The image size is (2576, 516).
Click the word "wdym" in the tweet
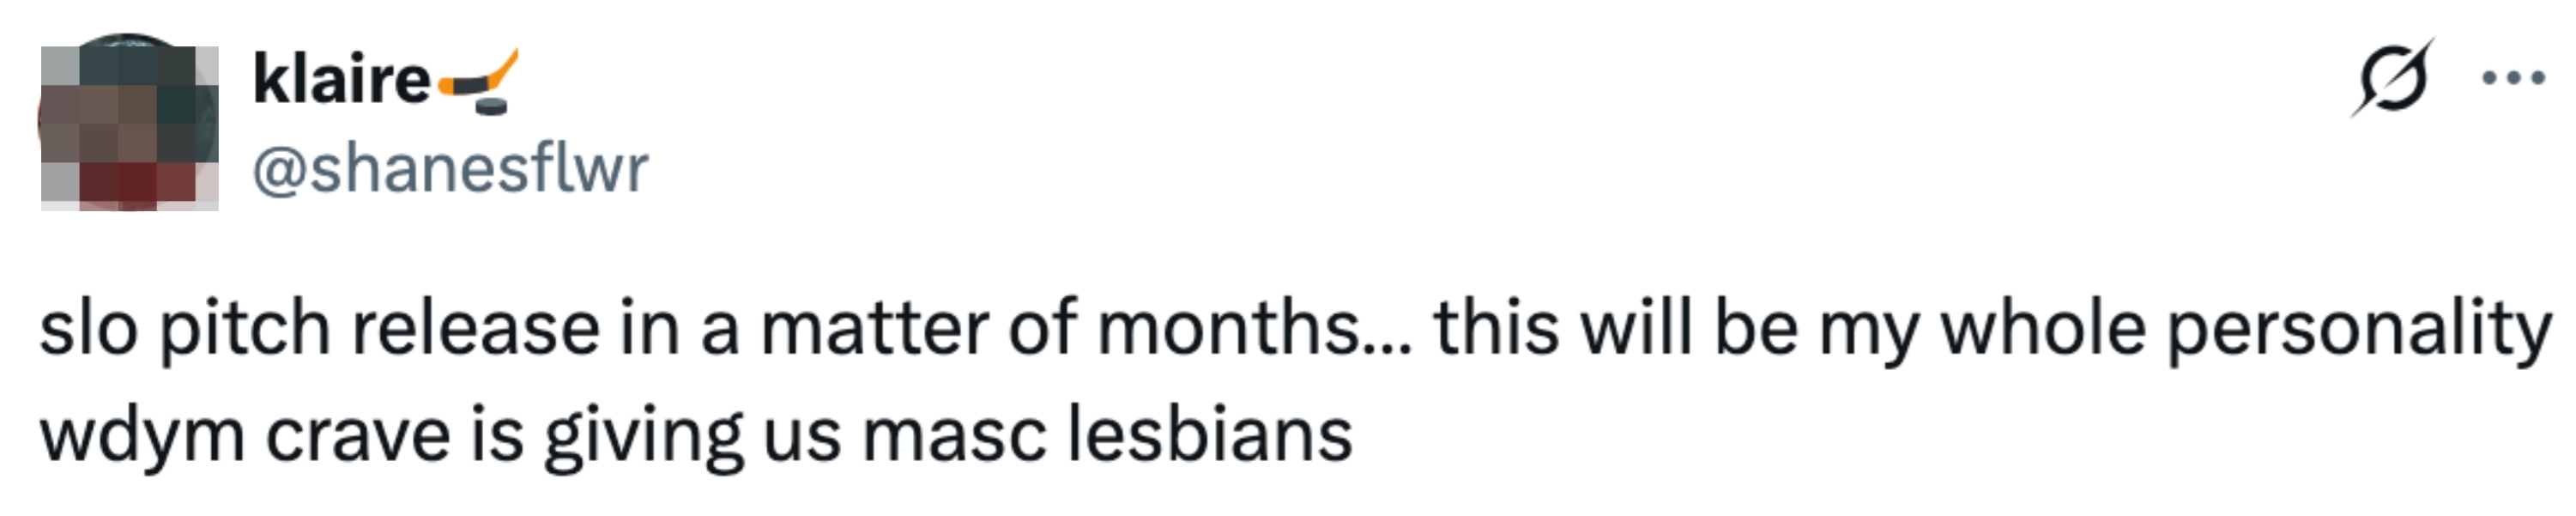(x=142, y=436)
